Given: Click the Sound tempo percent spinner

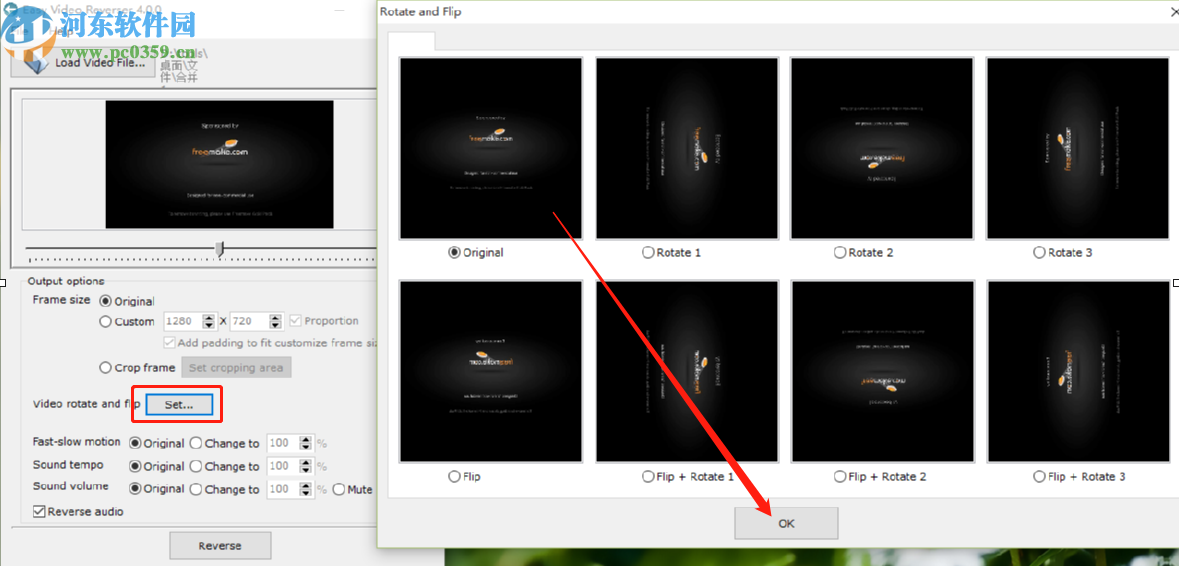Looking at the screenshot, I should [306, 466].
